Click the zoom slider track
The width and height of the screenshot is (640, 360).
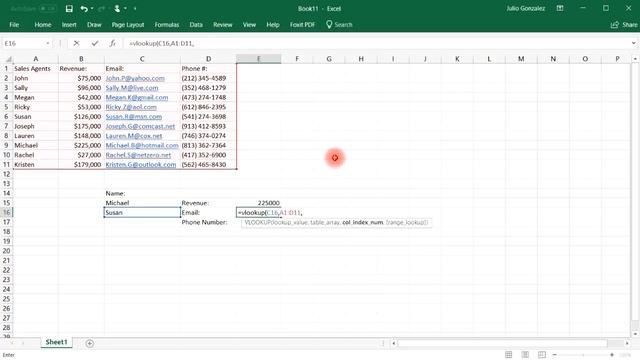[583, 355]
